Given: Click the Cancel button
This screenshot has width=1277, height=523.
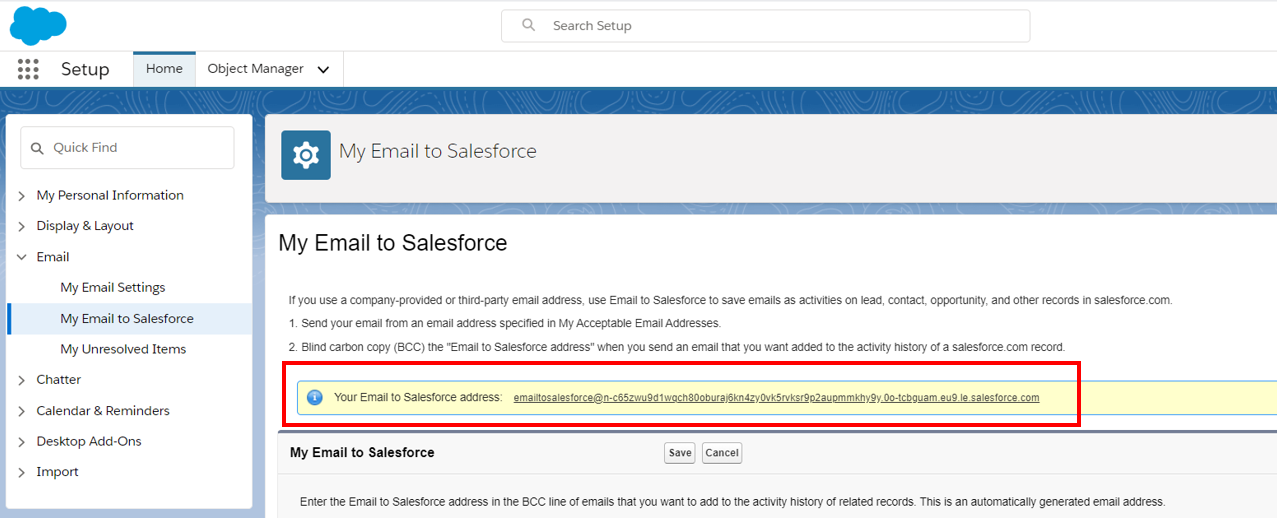Looking at the screenshot, I should [721, 453].
